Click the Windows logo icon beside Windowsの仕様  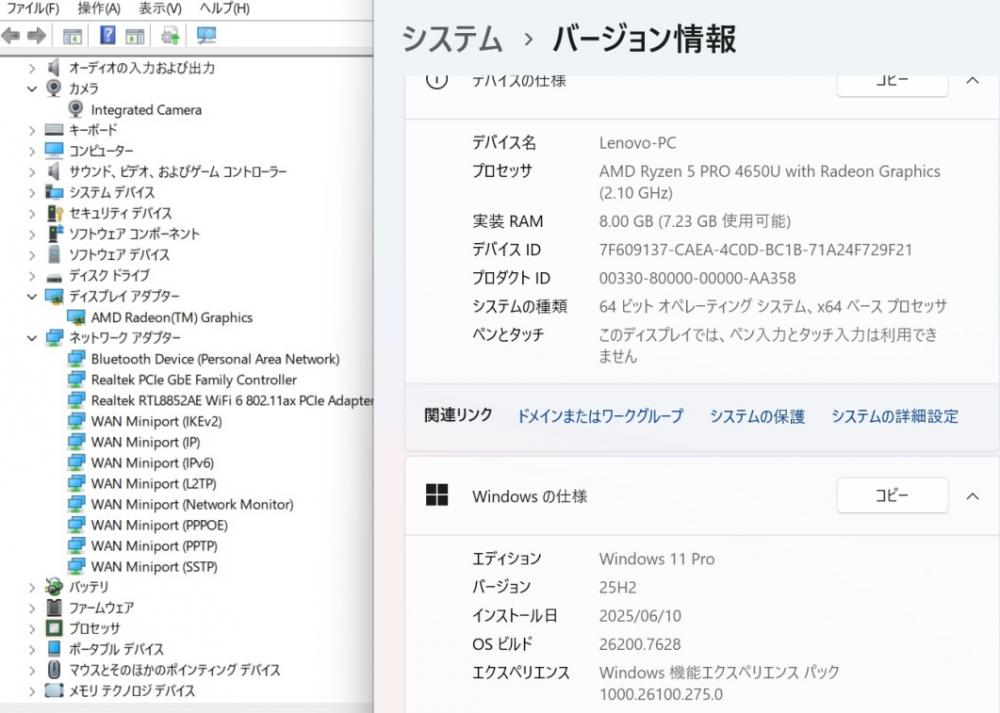pos(437,495)
